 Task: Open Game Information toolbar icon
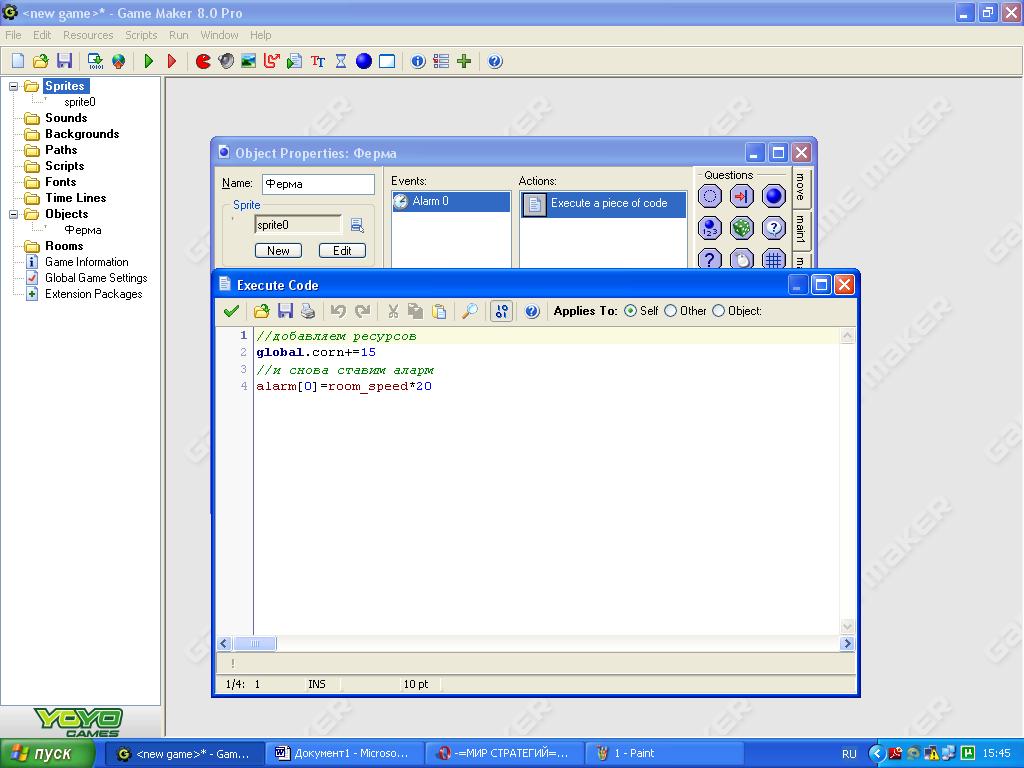419,61
